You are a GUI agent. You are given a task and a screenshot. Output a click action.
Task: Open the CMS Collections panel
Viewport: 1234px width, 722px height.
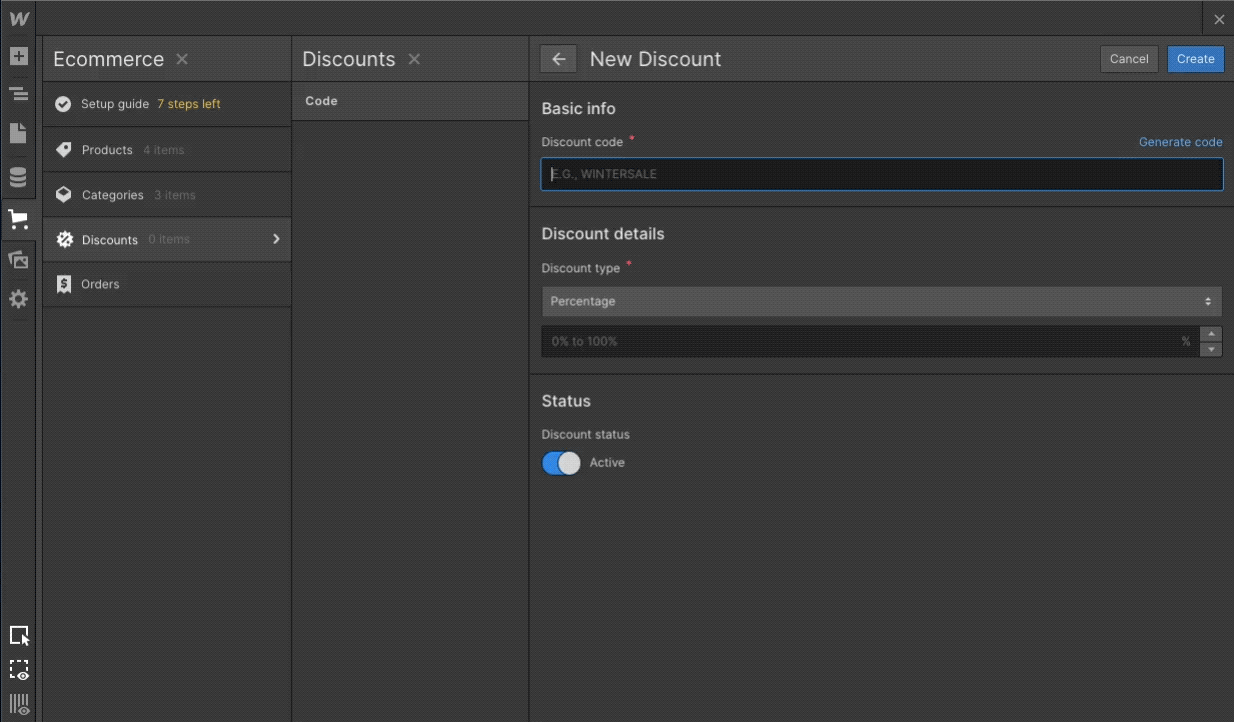click(19, 177)
